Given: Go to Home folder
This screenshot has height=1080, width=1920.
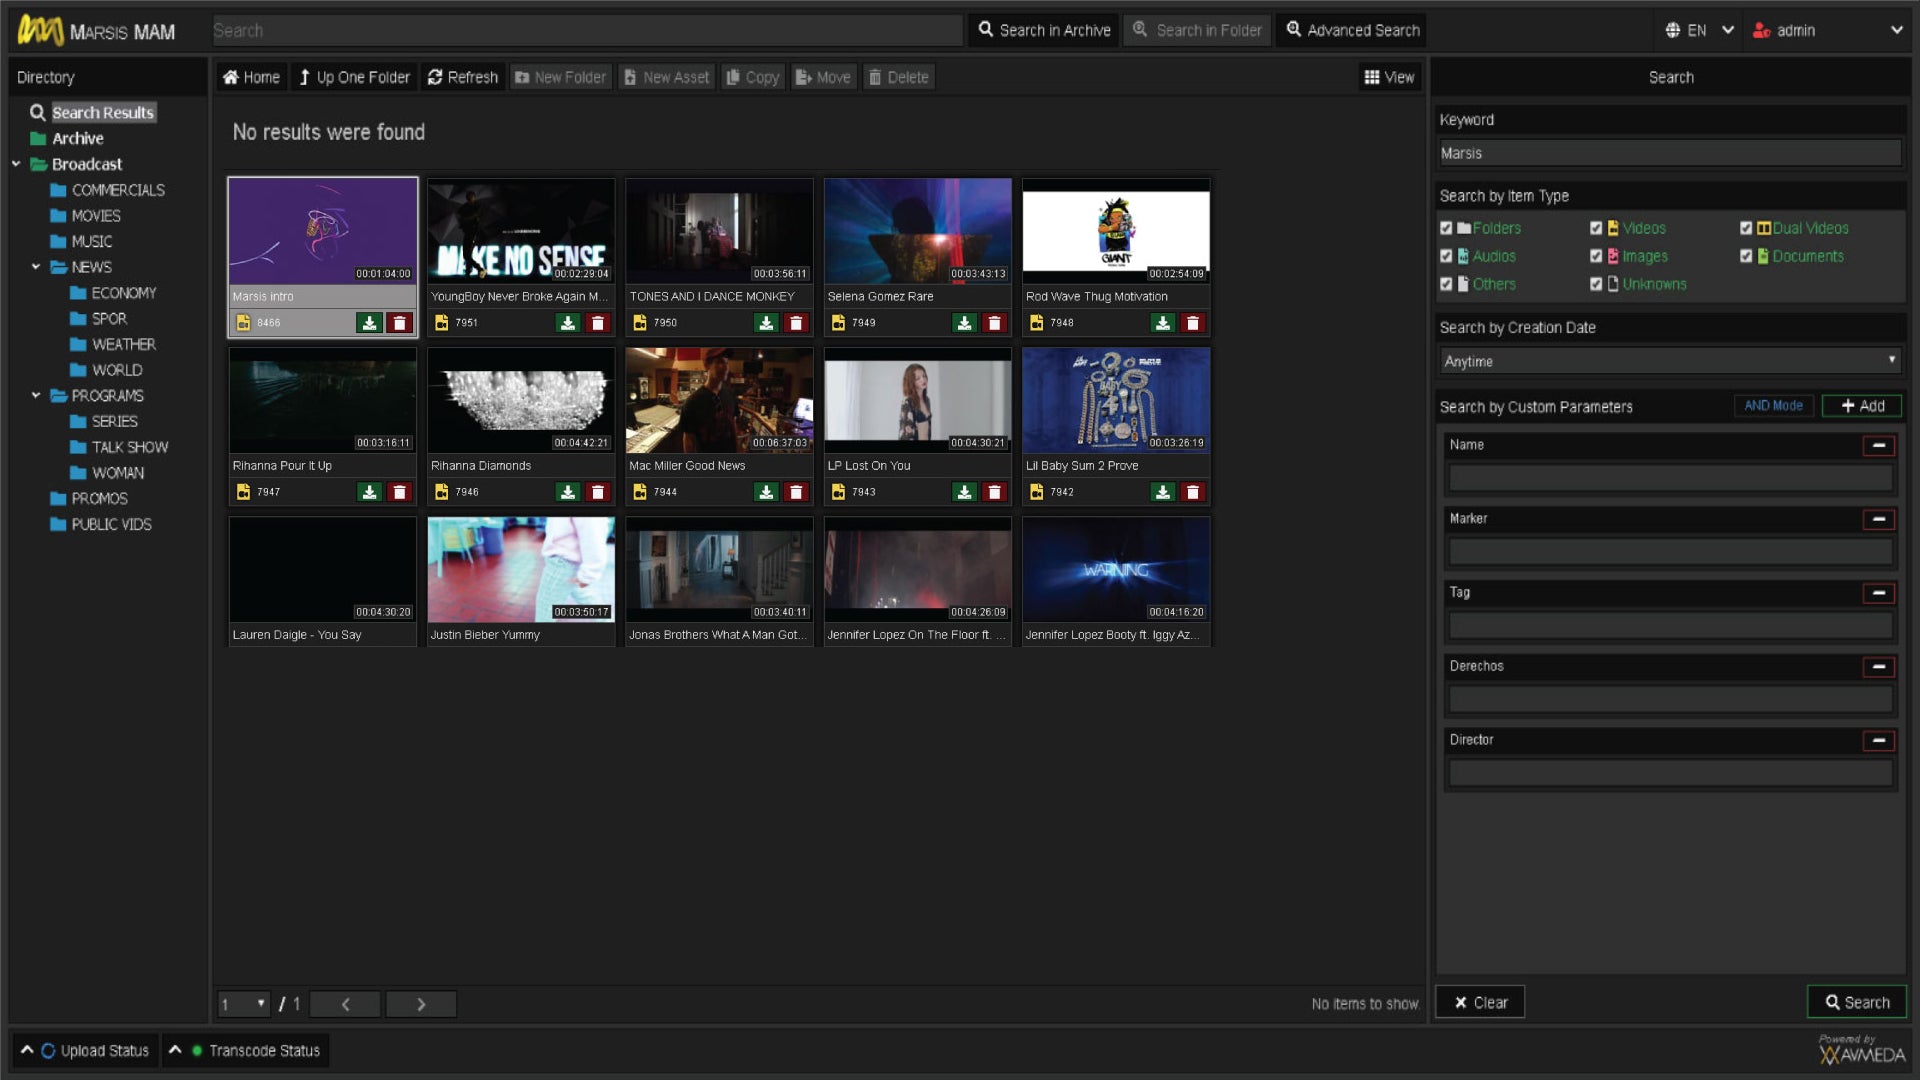Looking at the screenshot, I should point(251,77).
